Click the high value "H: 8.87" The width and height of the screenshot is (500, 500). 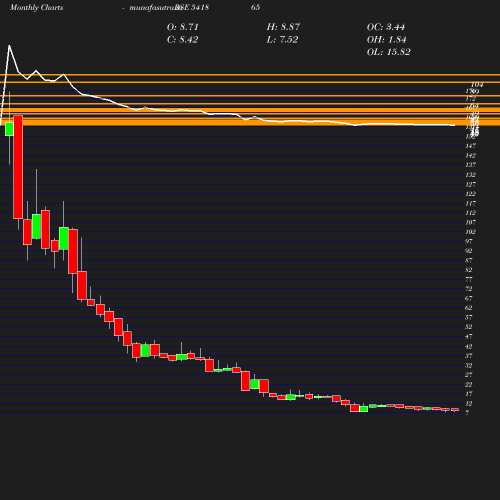pos(283,27)
